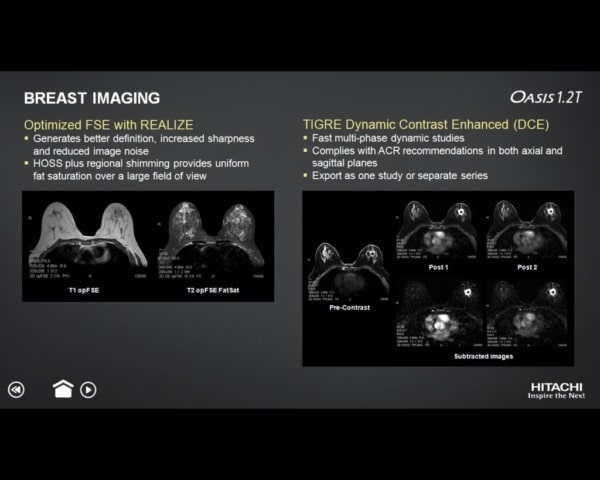
Task: Click 'Export as one study or separate series'
Action: 400,176
